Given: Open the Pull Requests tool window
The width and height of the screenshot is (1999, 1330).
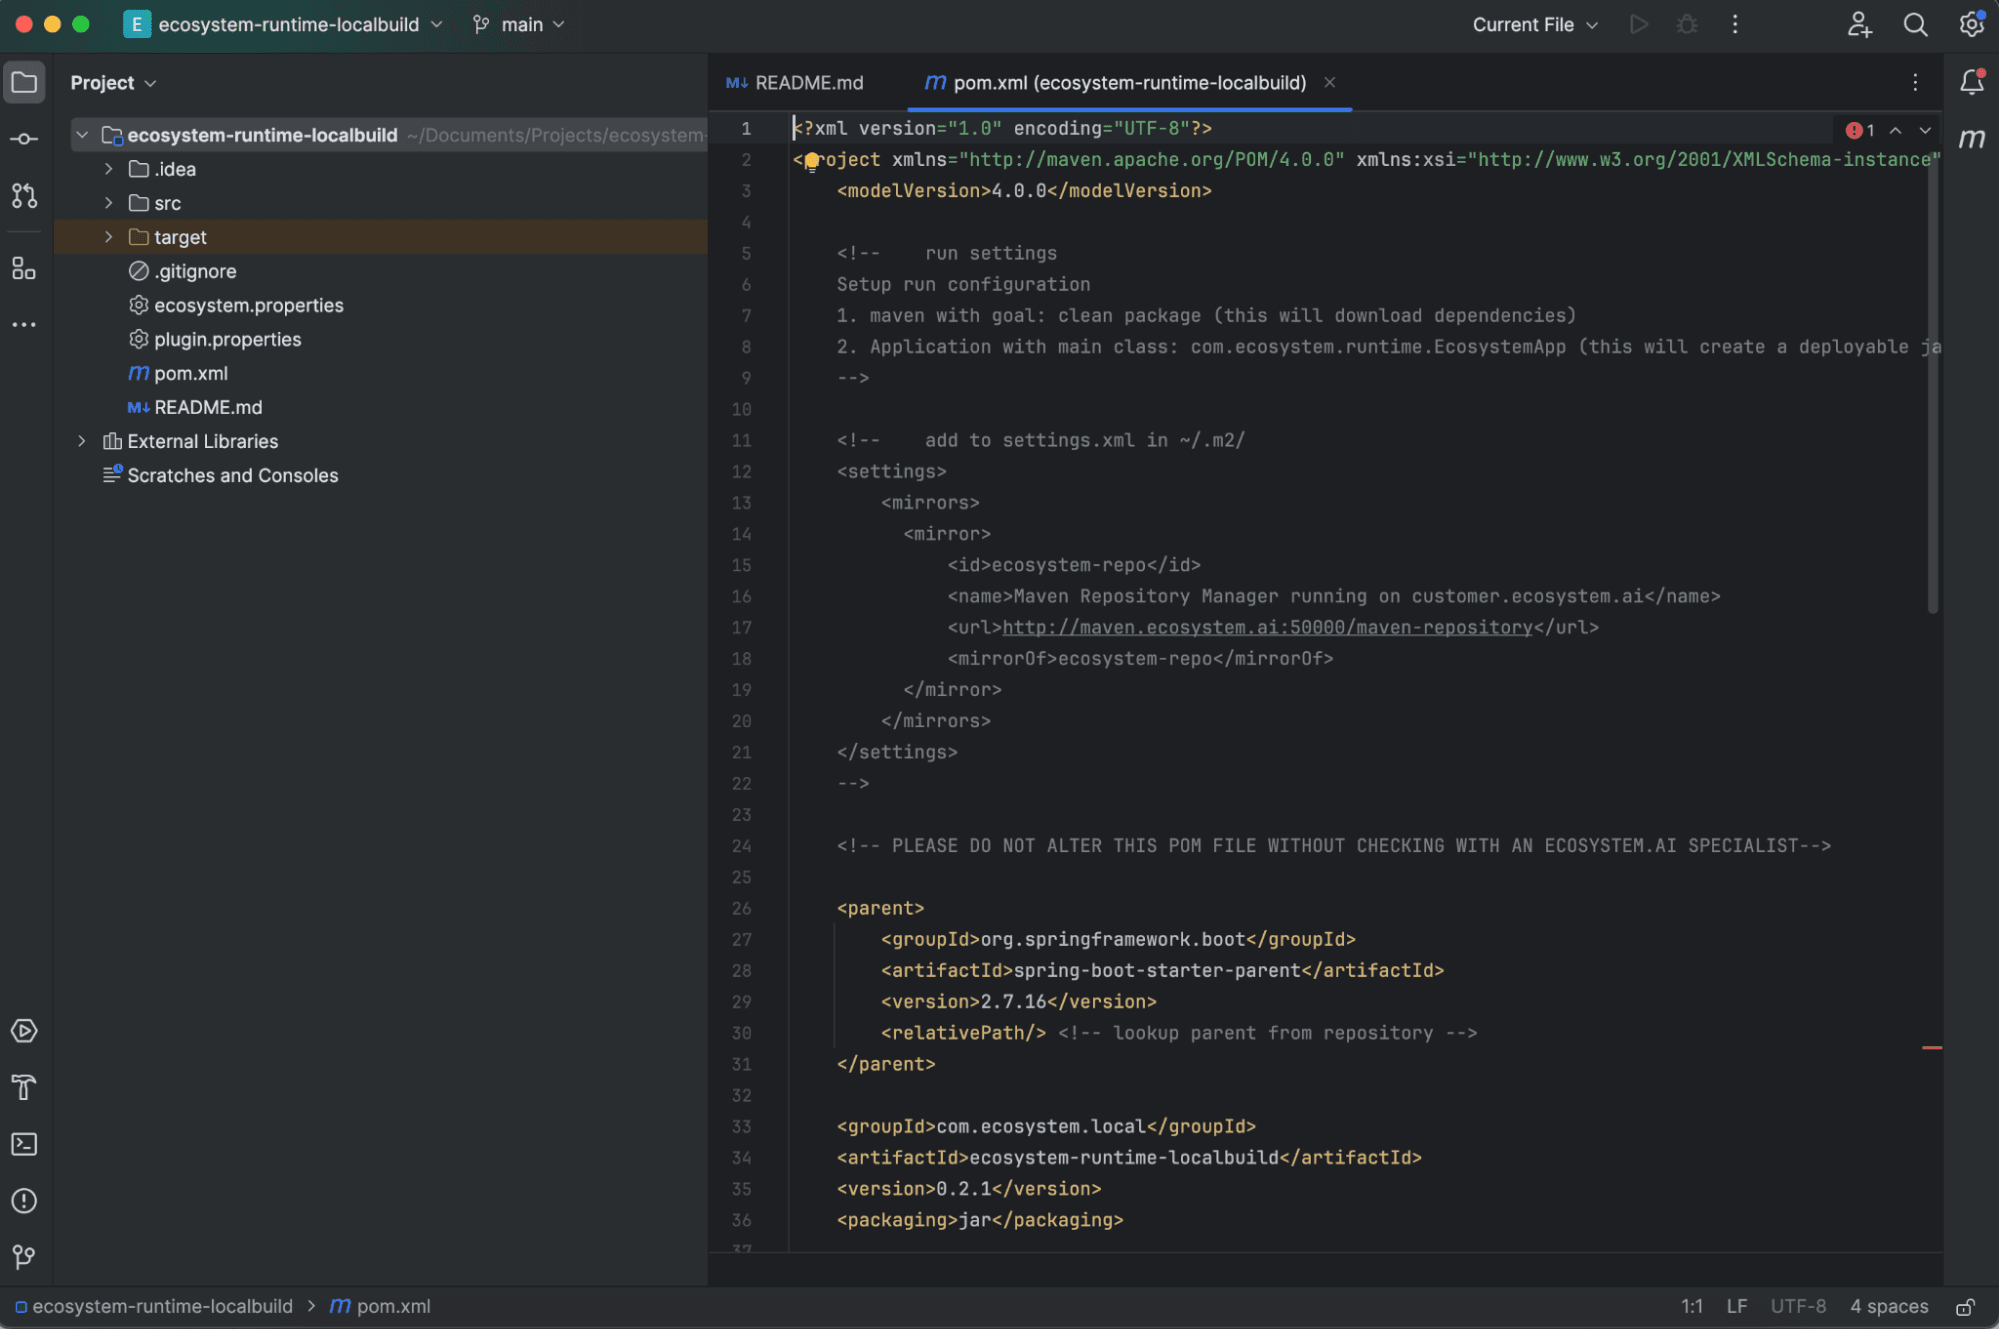Looking at the screenshot, I should coord(24,197).
